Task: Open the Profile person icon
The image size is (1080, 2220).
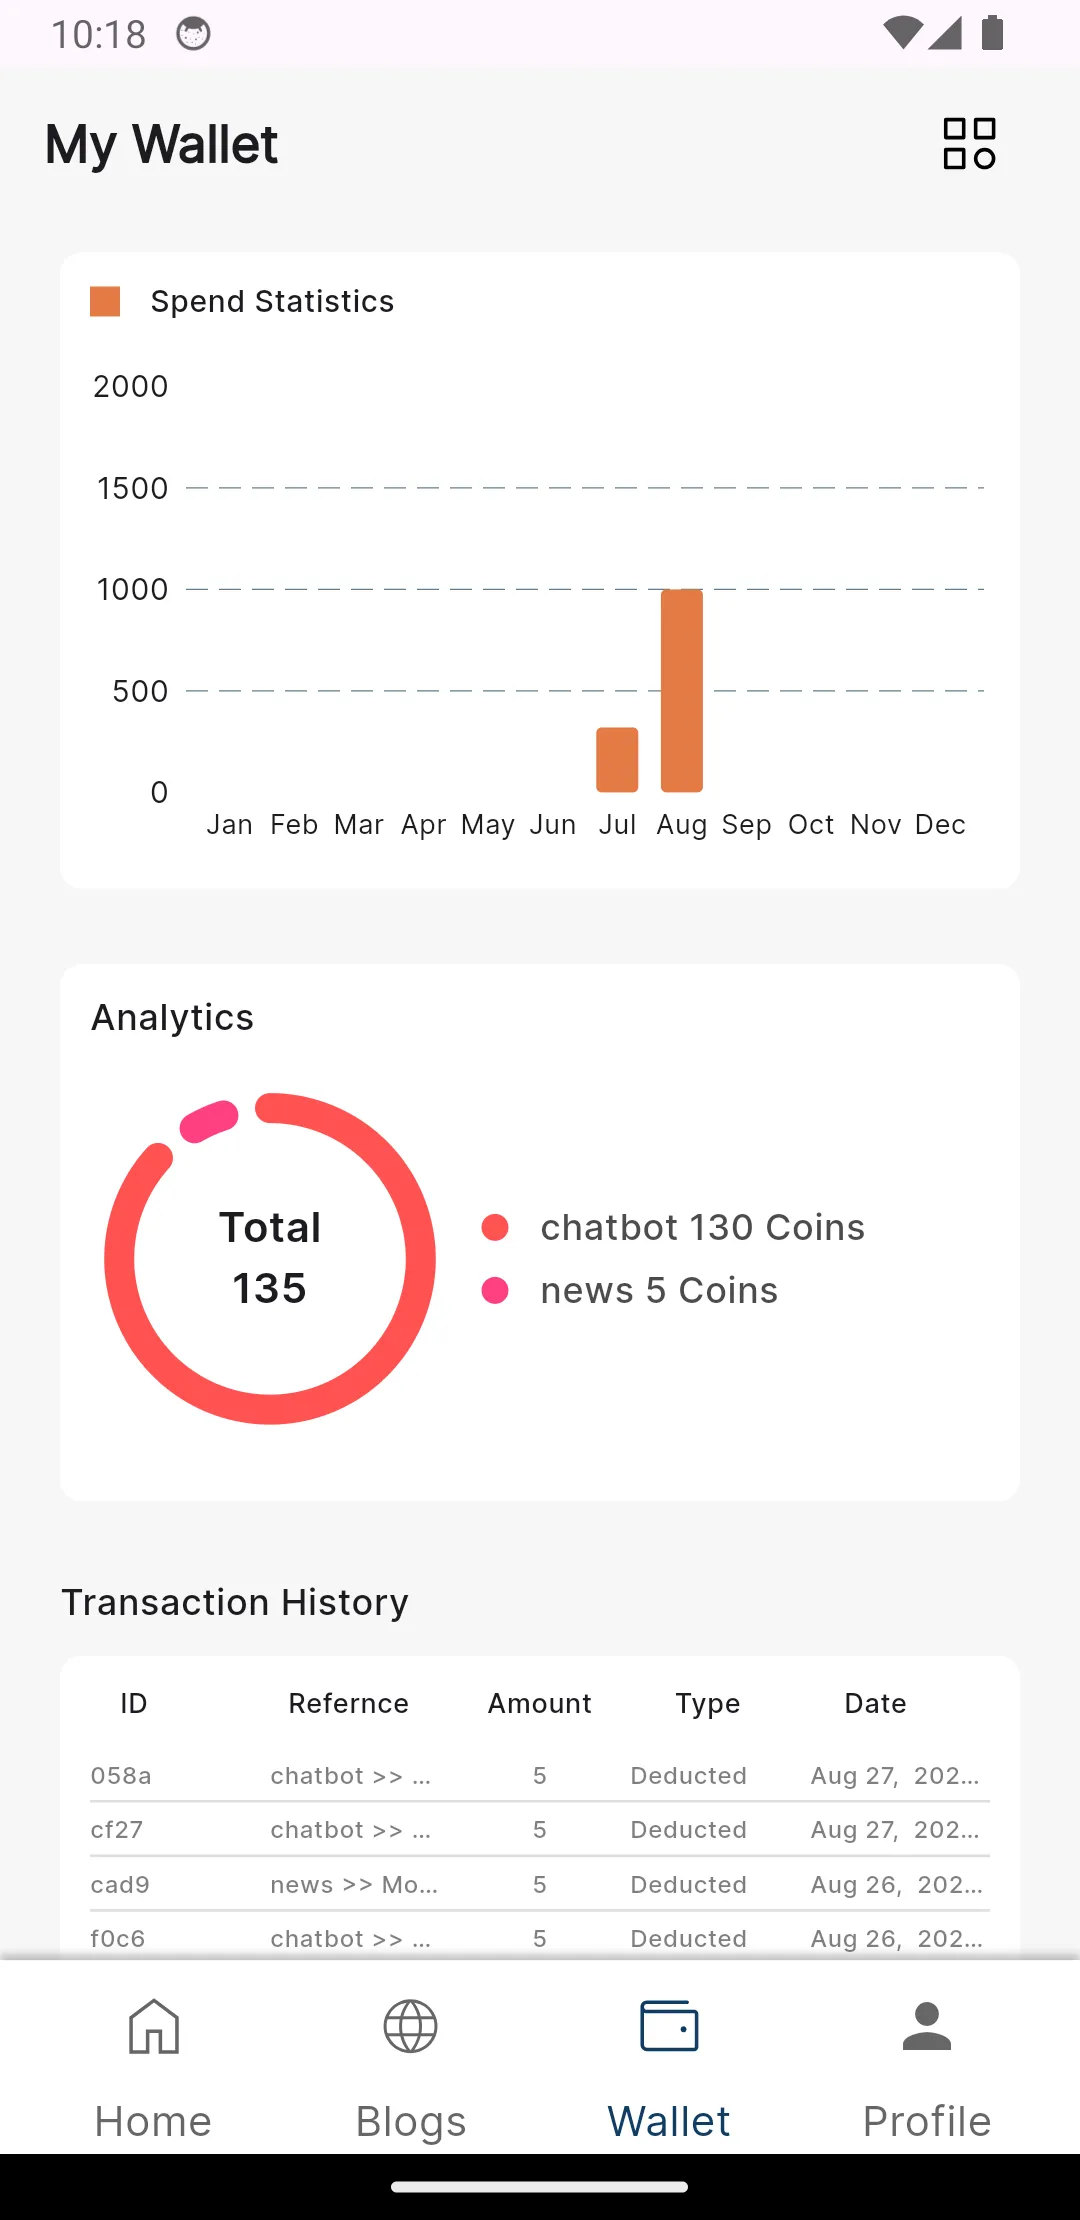Action: [x=927, y=2026]
